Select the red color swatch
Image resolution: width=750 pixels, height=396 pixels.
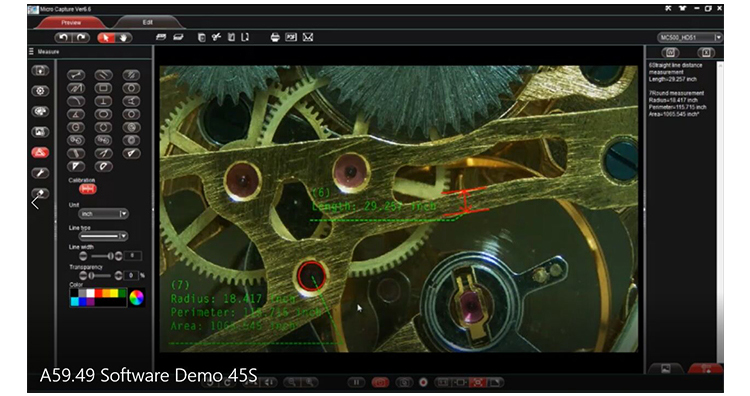pyautogui.click(x=99, y=293)
